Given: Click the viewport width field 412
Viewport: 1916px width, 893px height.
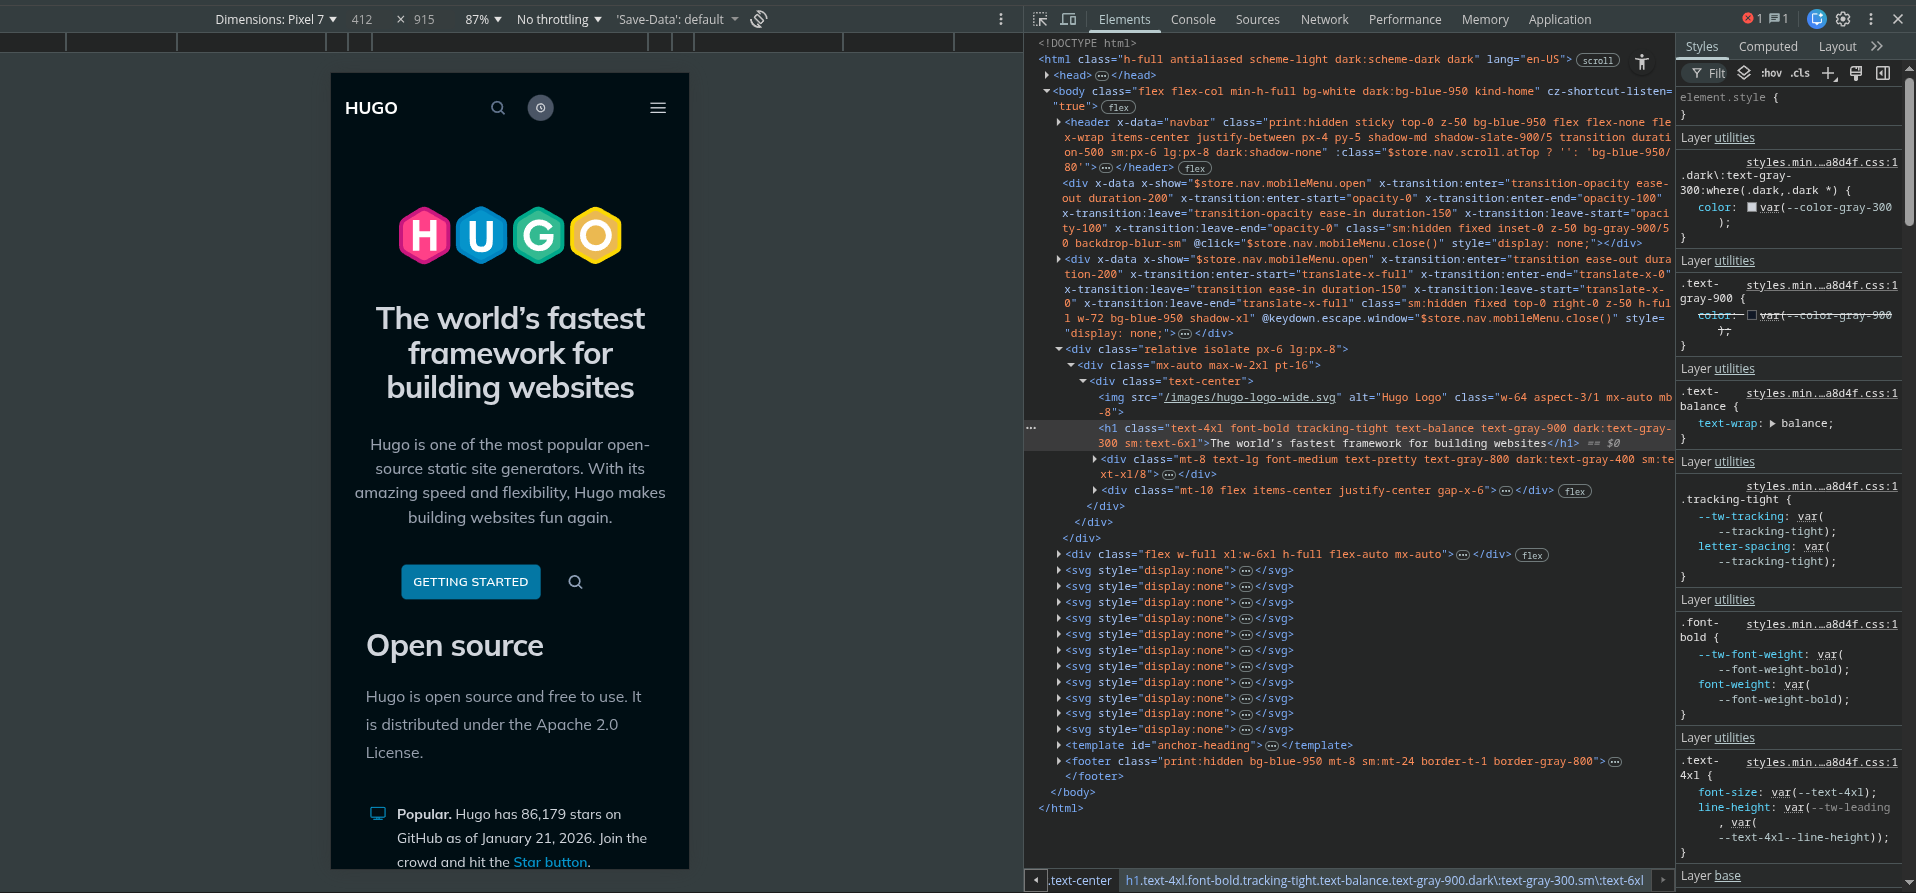Looking at the screenshot, I should (362, 19).
